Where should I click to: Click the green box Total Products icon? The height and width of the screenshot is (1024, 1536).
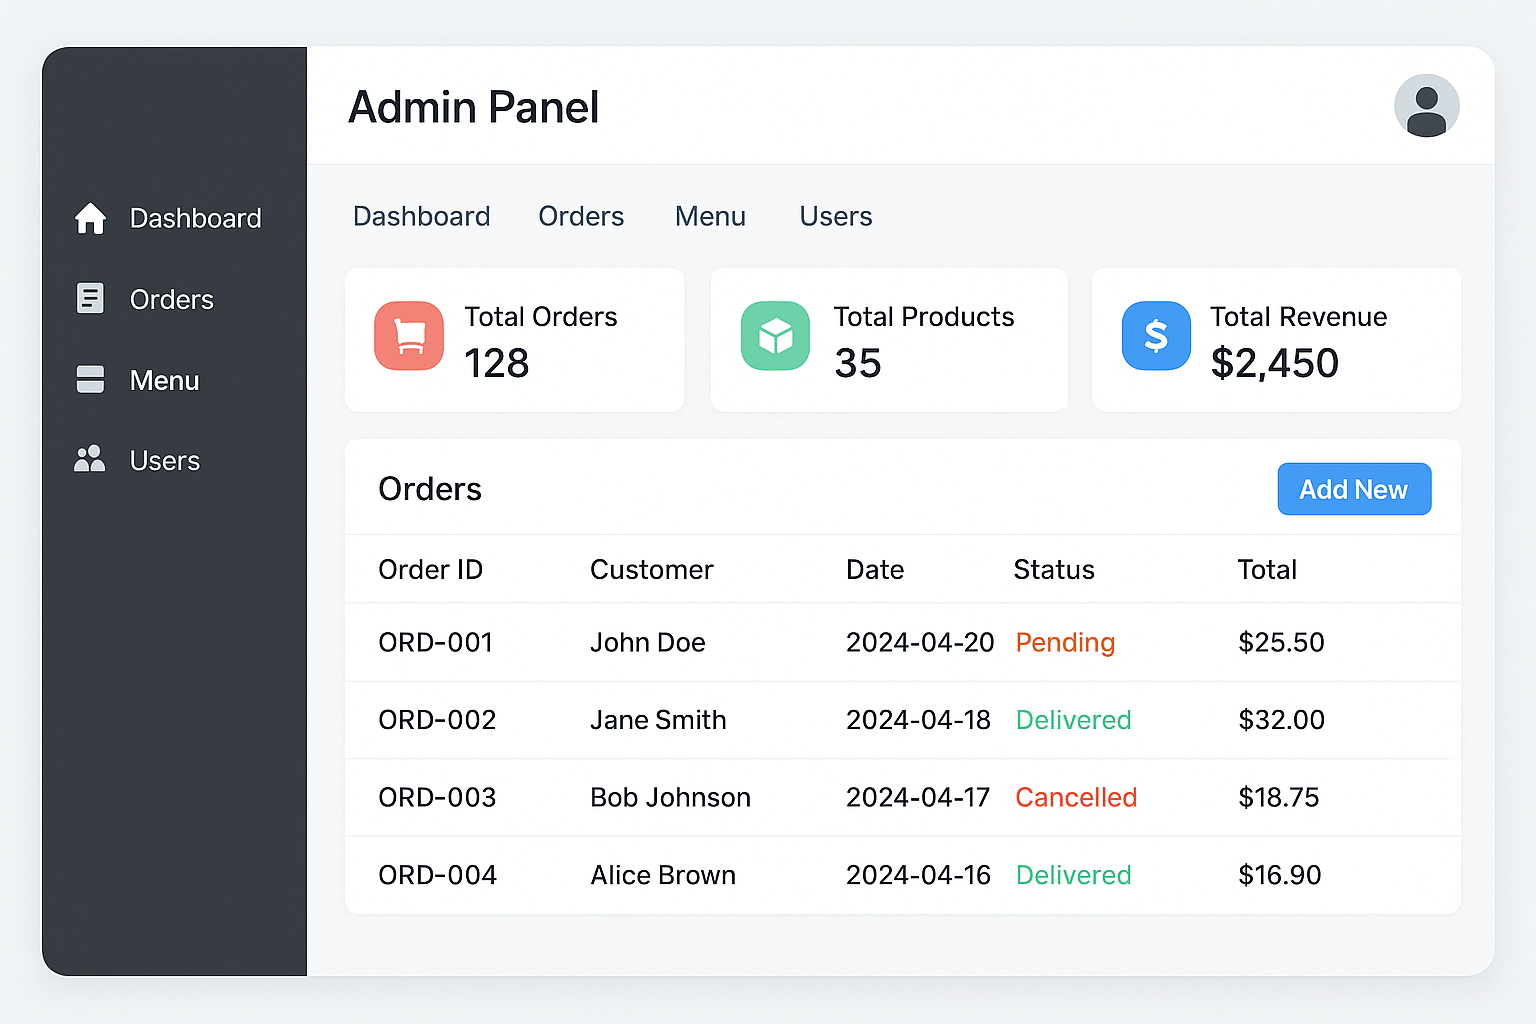tap(775, 336)
